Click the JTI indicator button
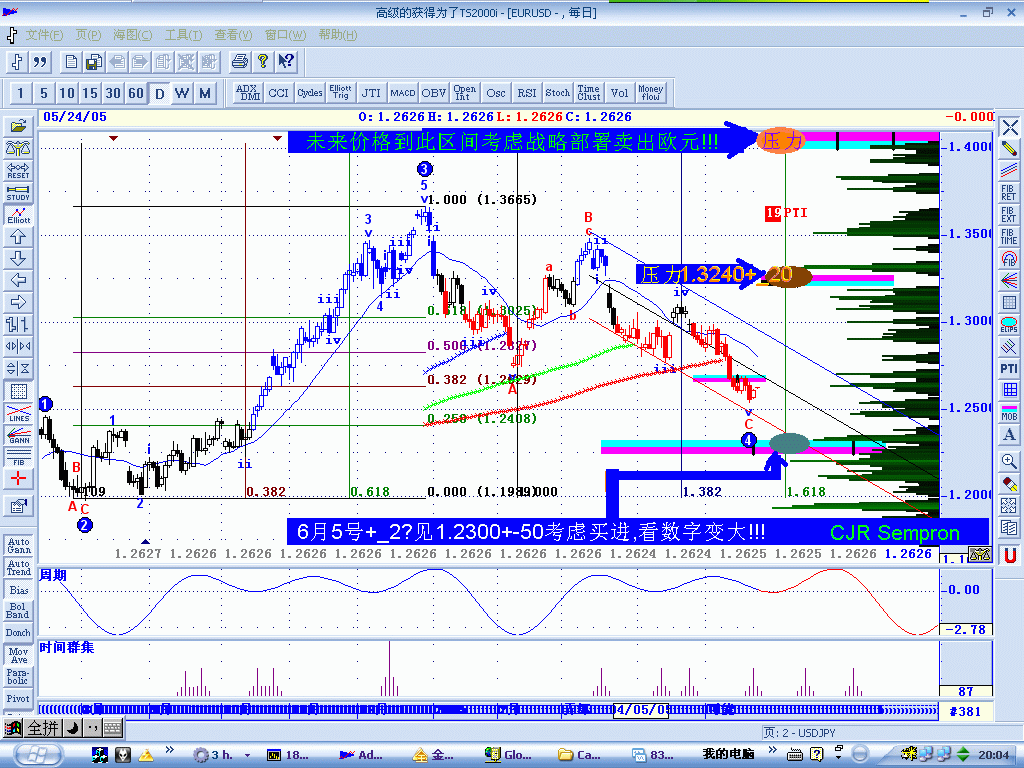This screenshot has width=1024, height=768. point(372,93)
